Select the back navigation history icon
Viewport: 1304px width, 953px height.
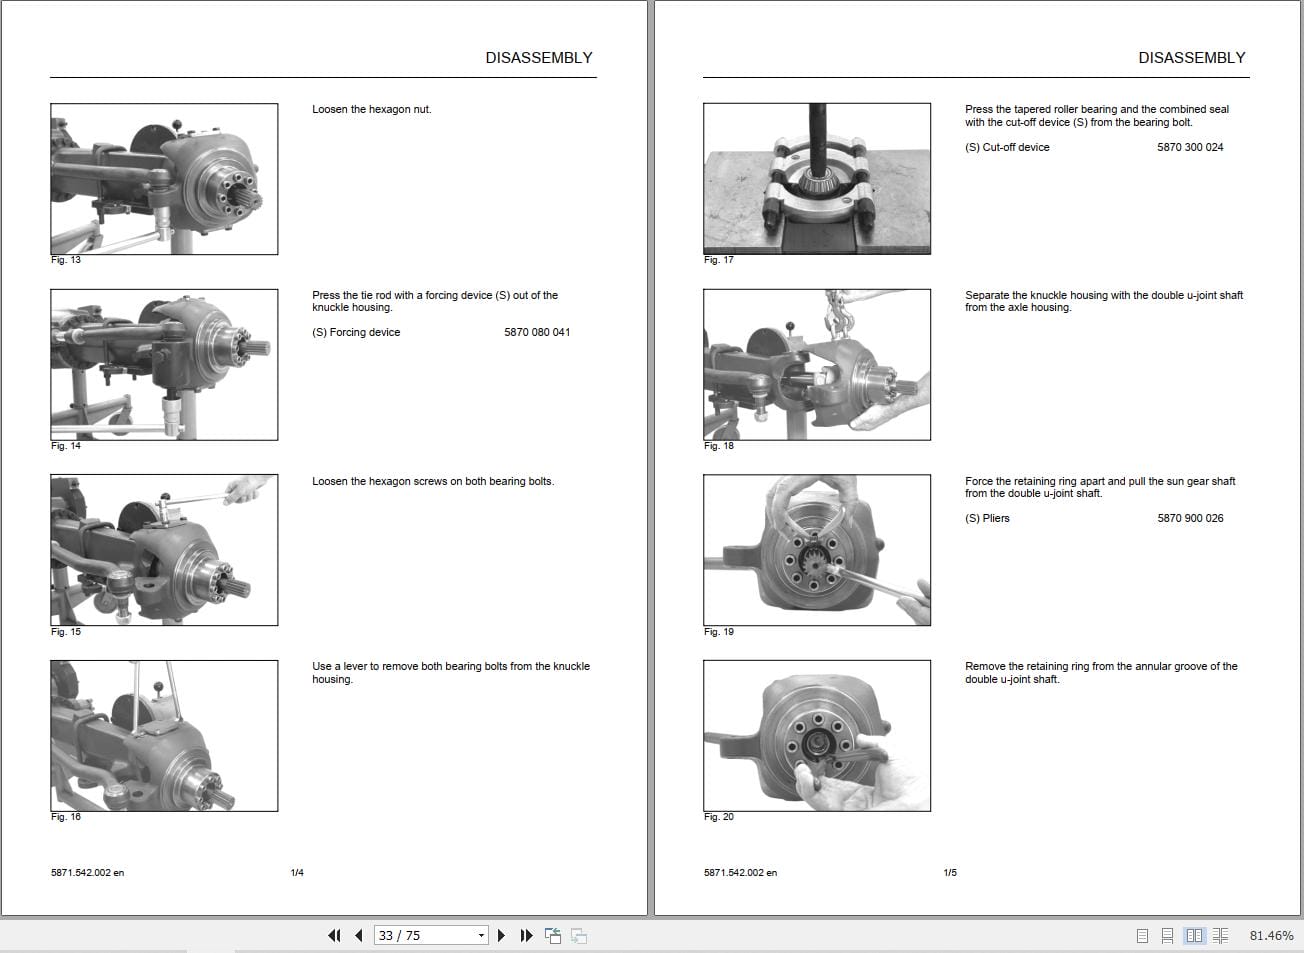coord(552,935)
